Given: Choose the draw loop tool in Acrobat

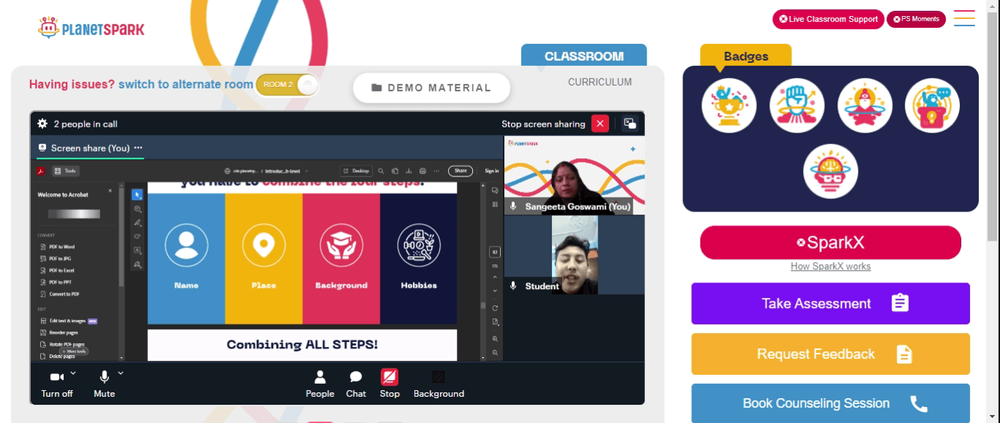Looking at the screenshot, I should [137, 236].
